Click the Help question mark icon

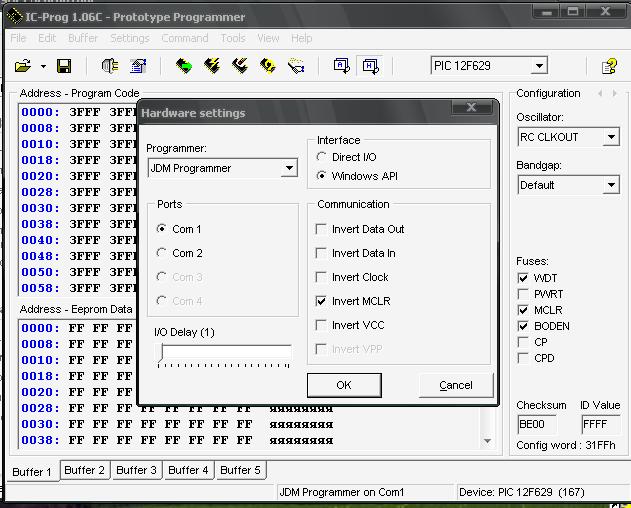tap(609, 66)
